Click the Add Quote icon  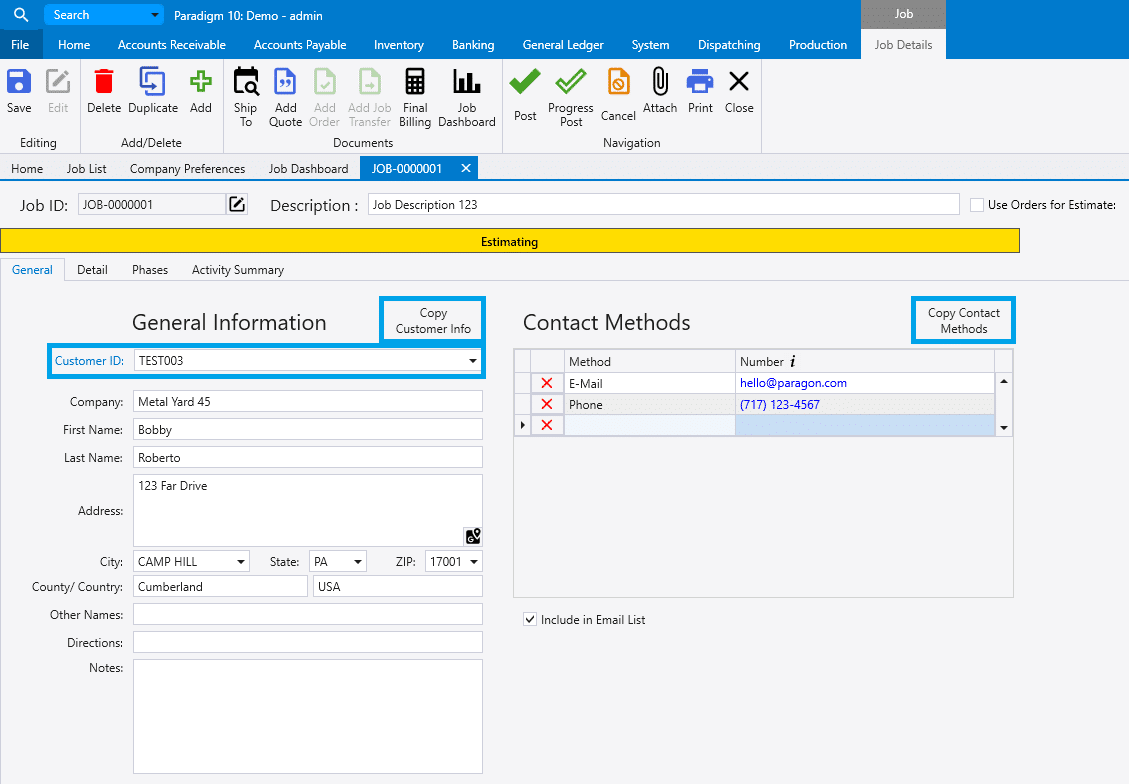(x=285, y=83)
